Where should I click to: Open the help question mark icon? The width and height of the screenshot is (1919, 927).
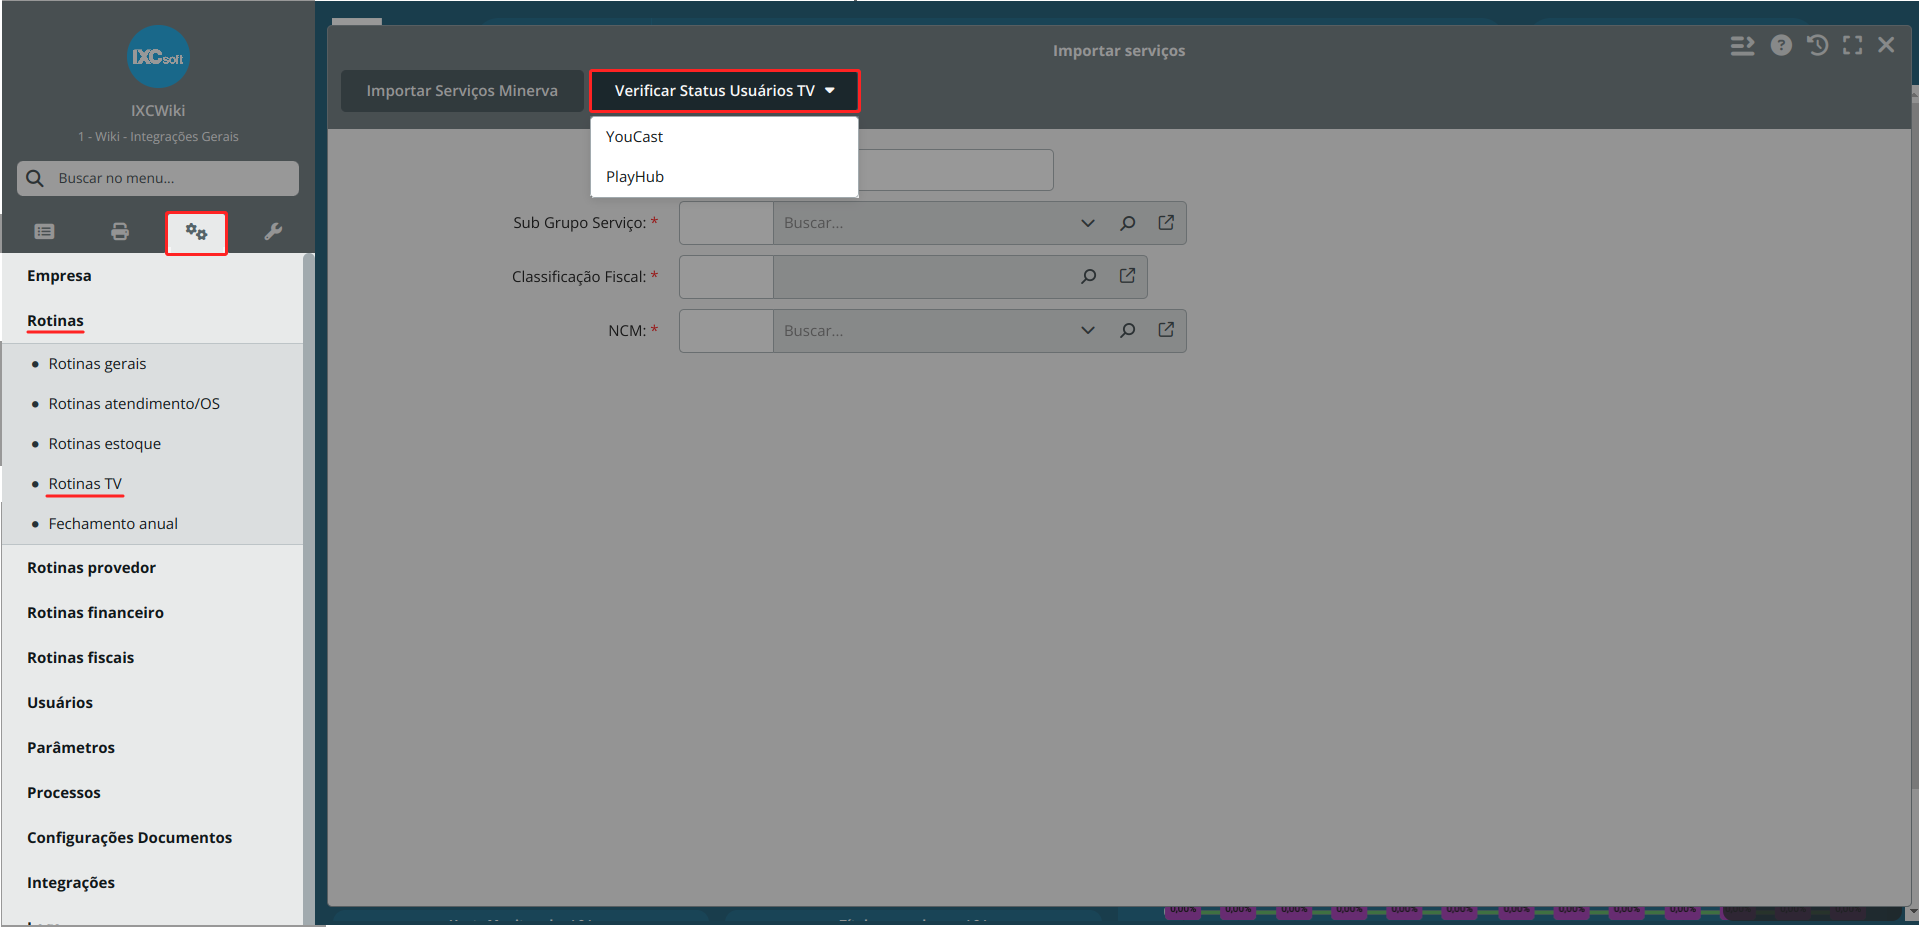1781,45
